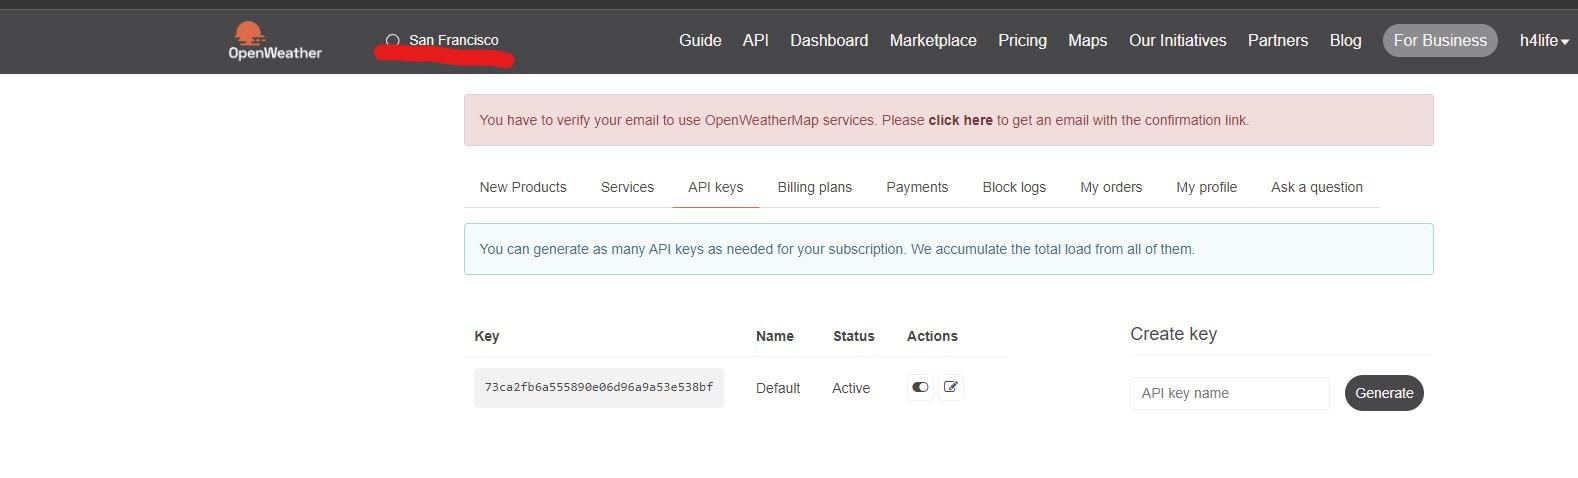Open the Dashboard page from navigation
Viewport: 1578px width, 478px height.
pos(828,41)
